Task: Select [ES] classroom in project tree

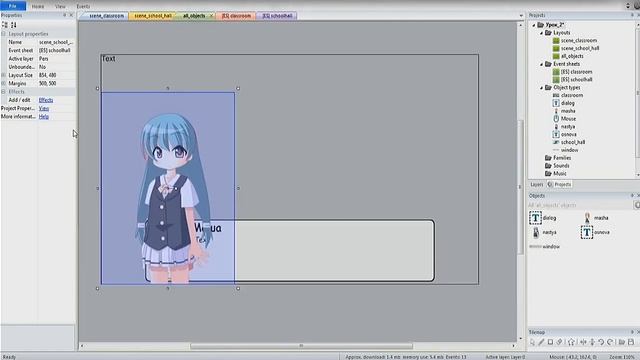Action: 573,72
